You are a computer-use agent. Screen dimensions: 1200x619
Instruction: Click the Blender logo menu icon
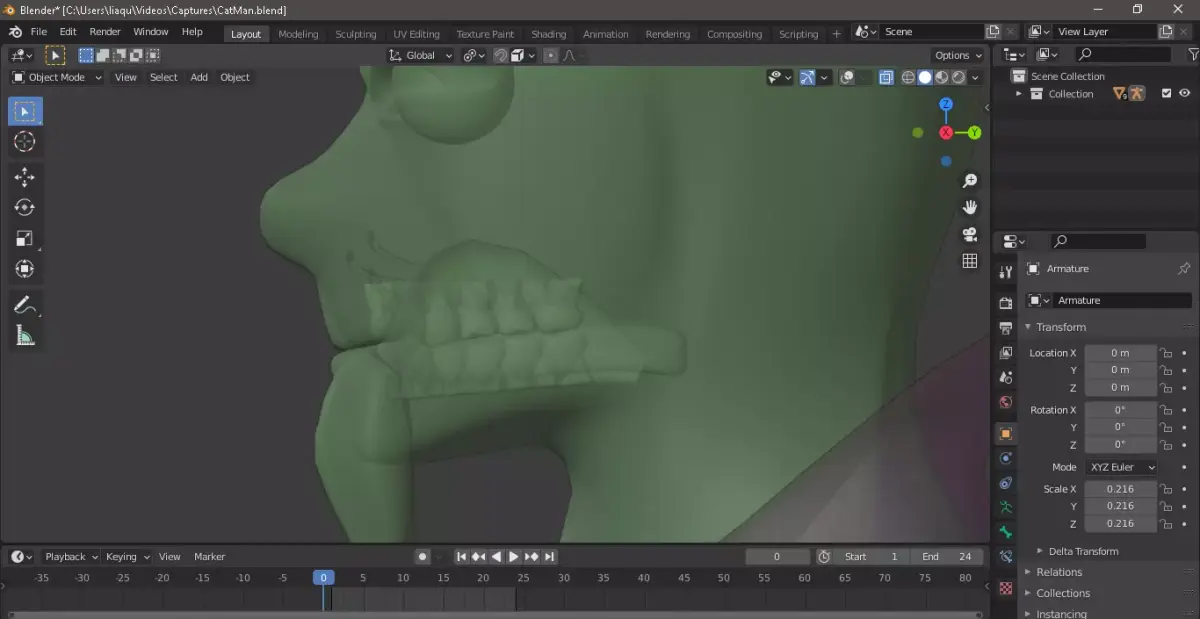[x=16, y=32]
